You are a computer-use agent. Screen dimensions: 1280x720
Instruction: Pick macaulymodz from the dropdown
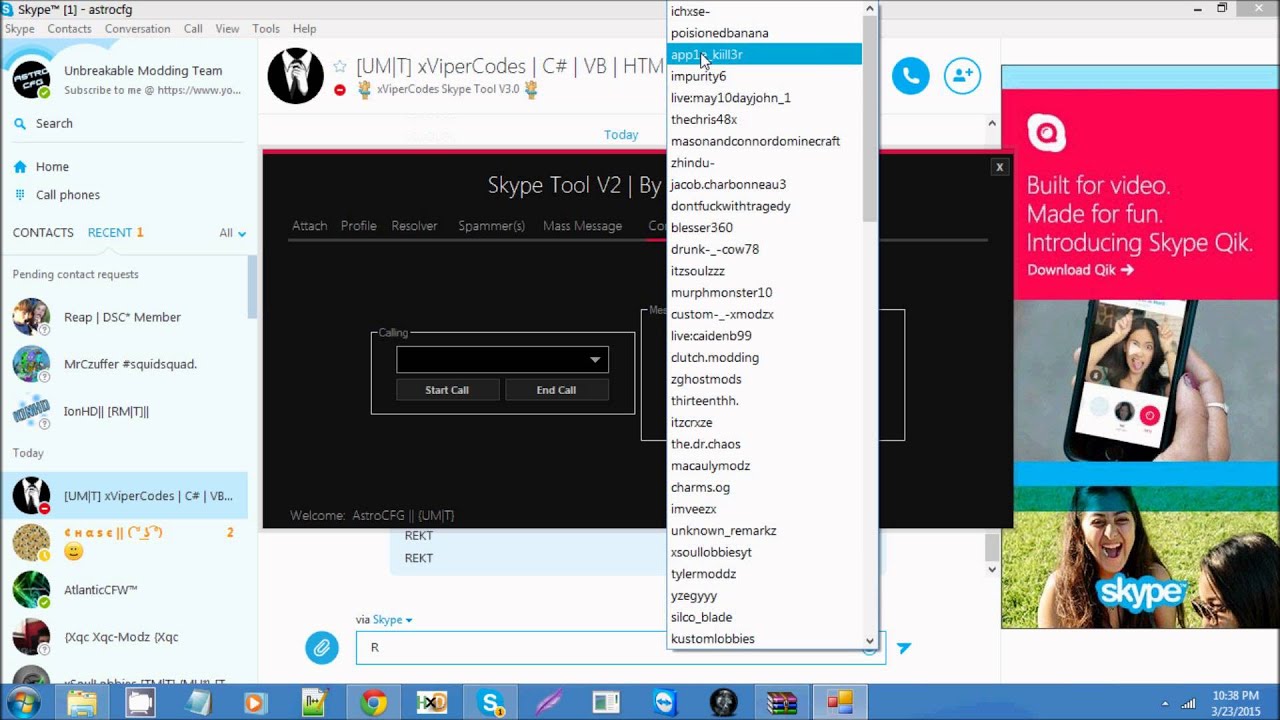pyautogui.click(x=765, y=466)
